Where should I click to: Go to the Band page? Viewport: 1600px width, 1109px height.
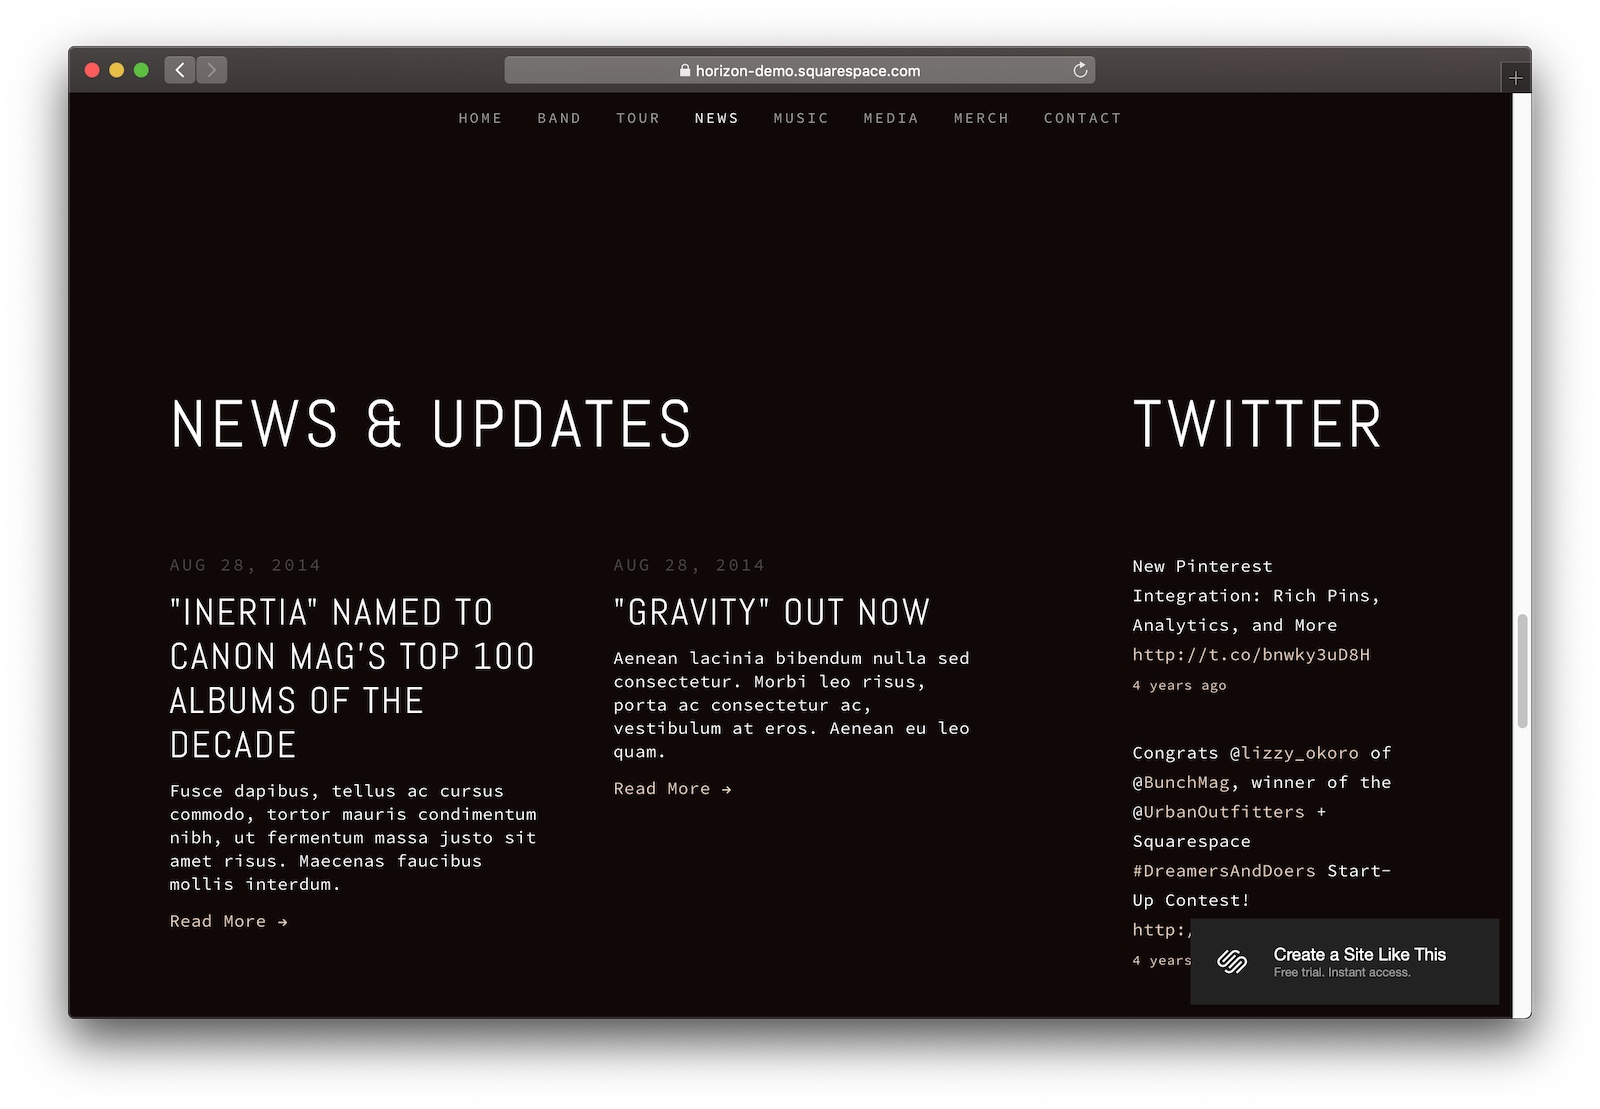point(559,118)
